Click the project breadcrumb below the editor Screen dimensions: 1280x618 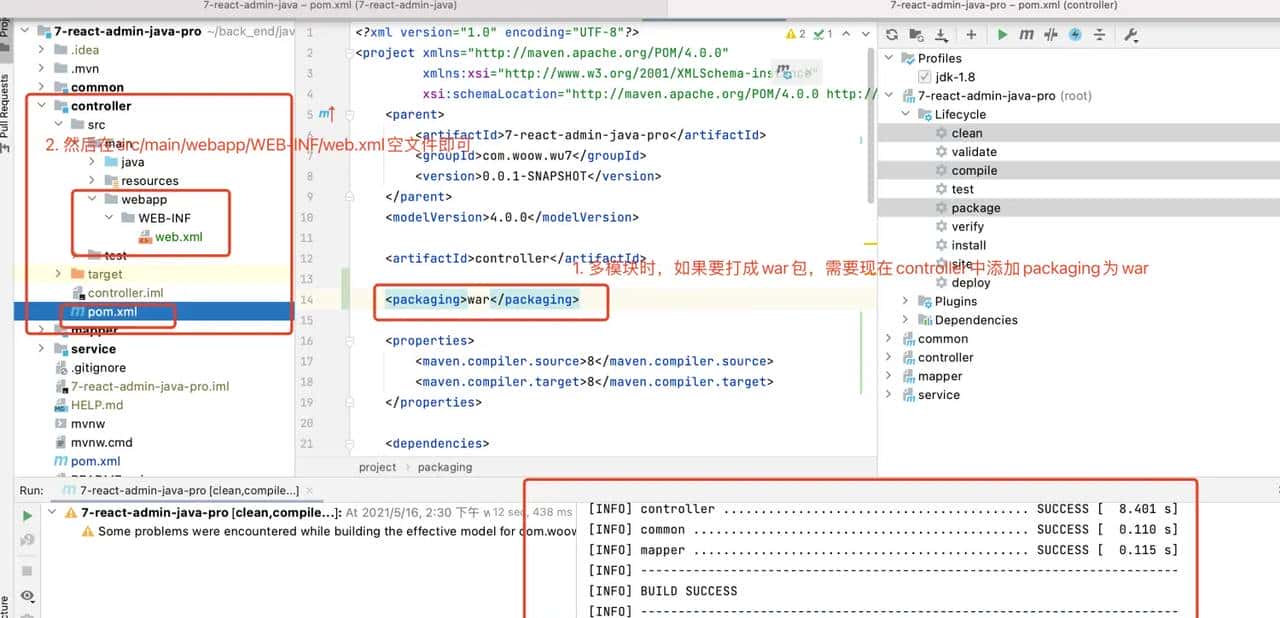(377, 467)
